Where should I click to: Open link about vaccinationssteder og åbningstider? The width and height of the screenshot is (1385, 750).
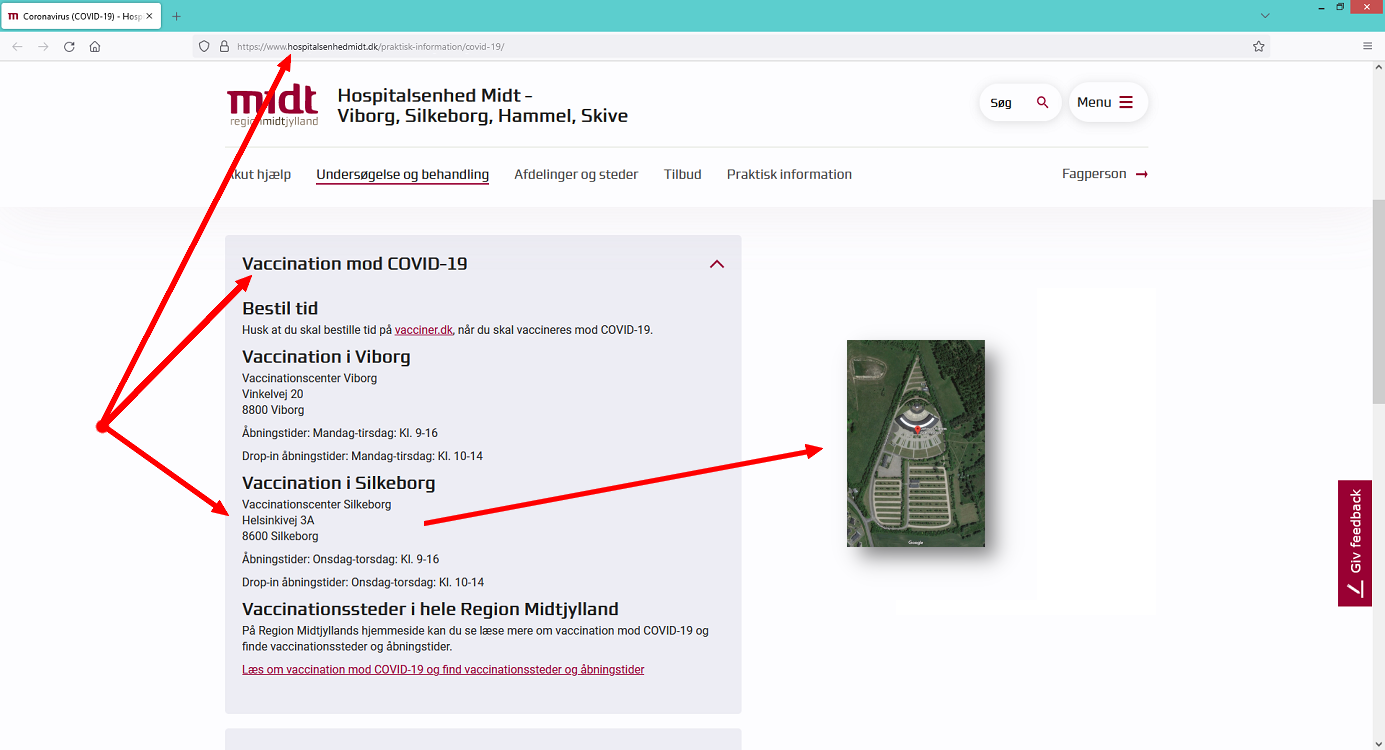click(x=443, y=670)
